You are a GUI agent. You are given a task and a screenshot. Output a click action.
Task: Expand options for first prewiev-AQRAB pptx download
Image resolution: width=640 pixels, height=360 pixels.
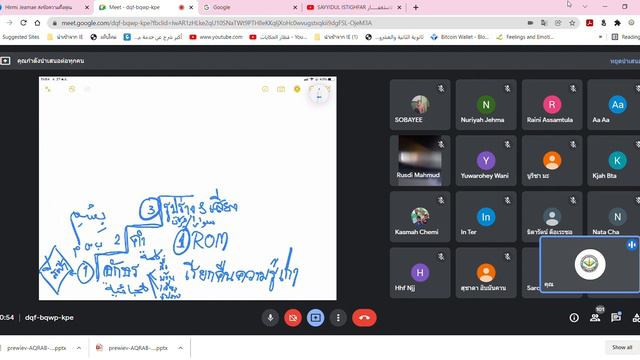click(79, 348)
